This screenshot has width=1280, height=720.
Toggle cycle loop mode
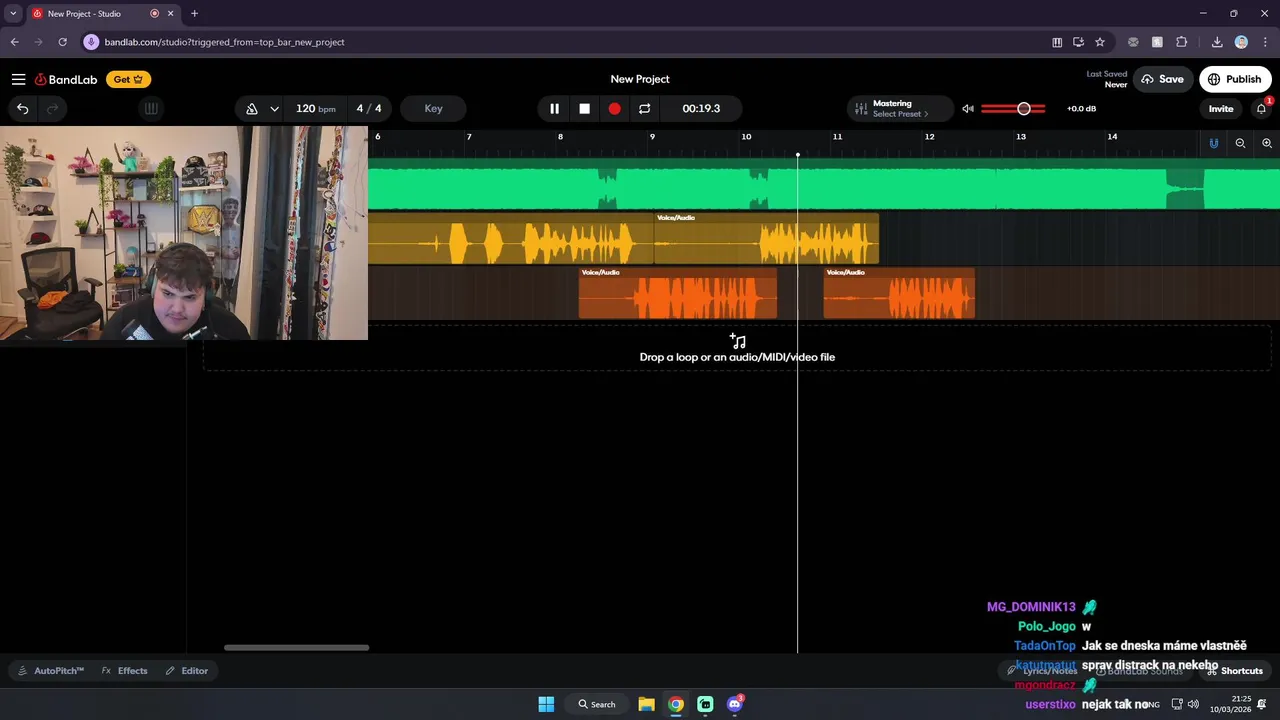pos(644,108)
